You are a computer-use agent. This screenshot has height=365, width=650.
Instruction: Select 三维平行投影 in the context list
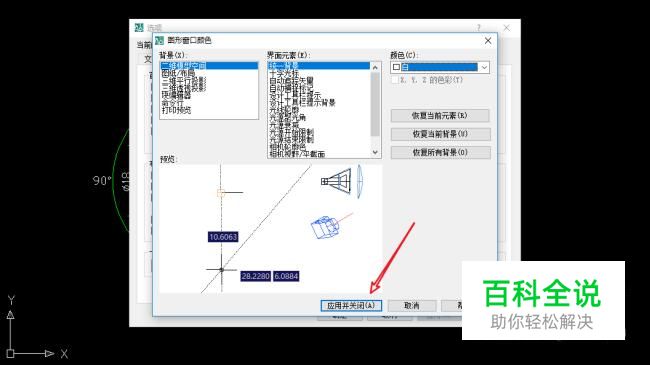(184, 81)
